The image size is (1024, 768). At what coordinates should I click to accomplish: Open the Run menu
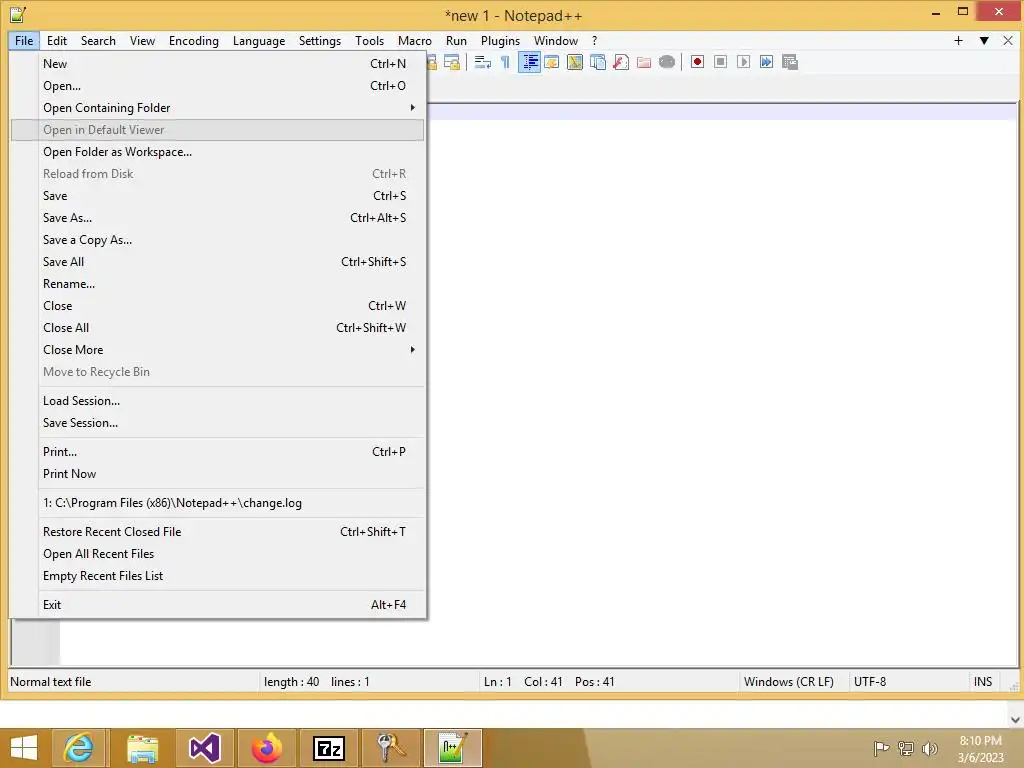pyautogui.click(x=456, y=40)
